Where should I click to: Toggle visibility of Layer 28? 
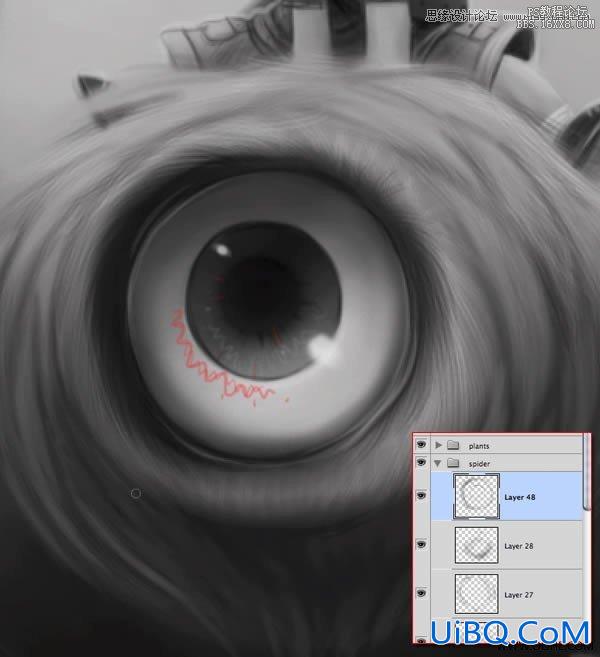click(x=421, y=544)
